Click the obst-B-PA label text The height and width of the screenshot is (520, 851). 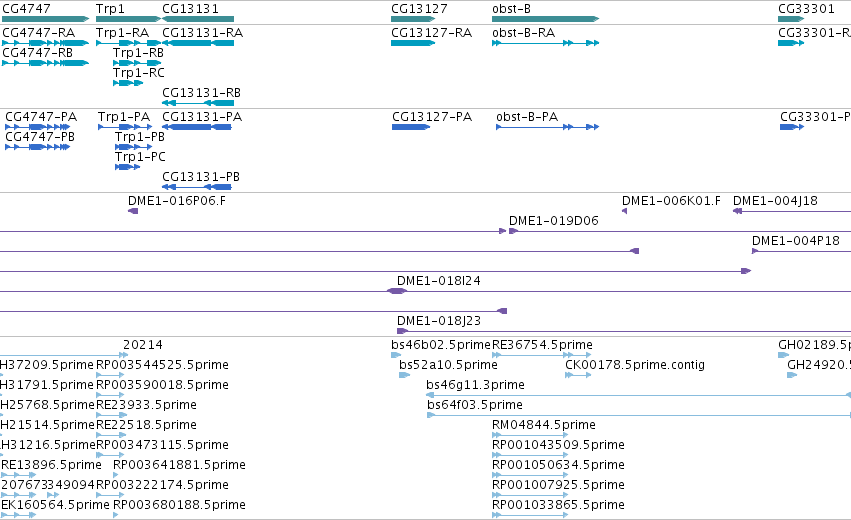527,117
